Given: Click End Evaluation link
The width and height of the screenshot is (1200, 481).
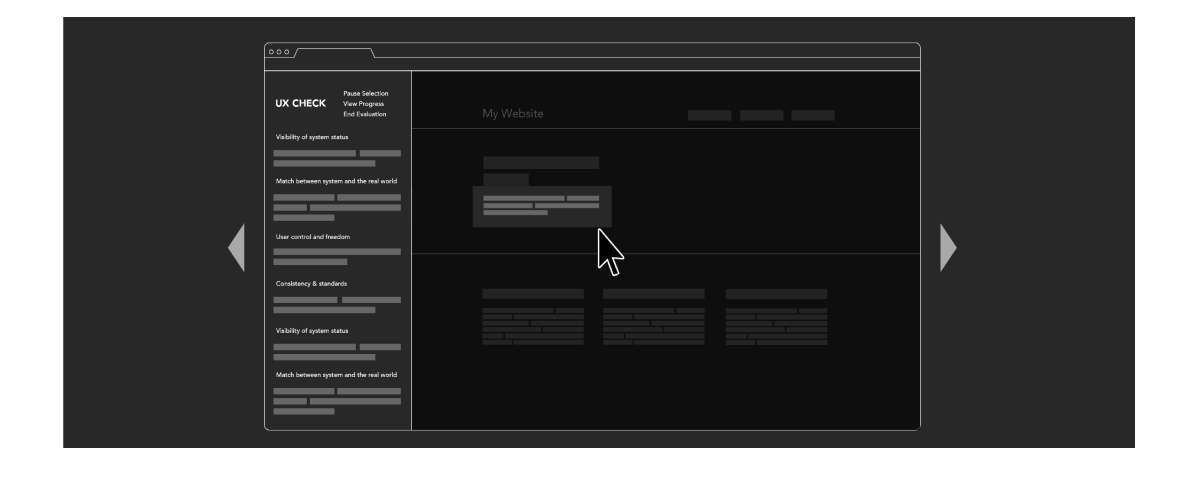Looking at the screenshot, I should coord(364,114).
